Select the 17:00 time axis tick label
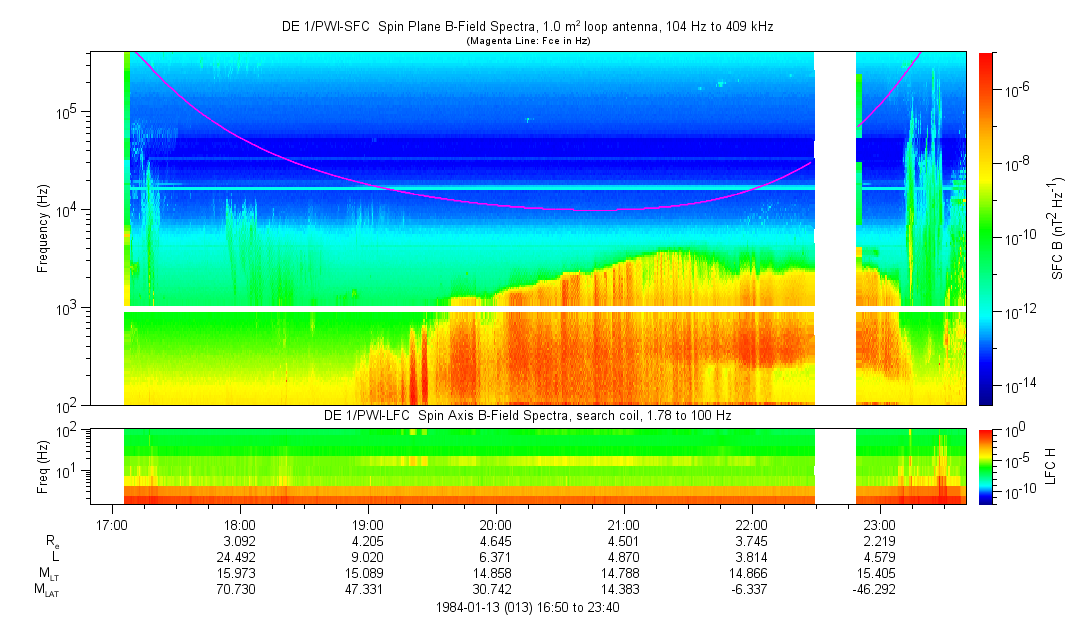This screenshot has width=1083, height=620. pos(112,524)
